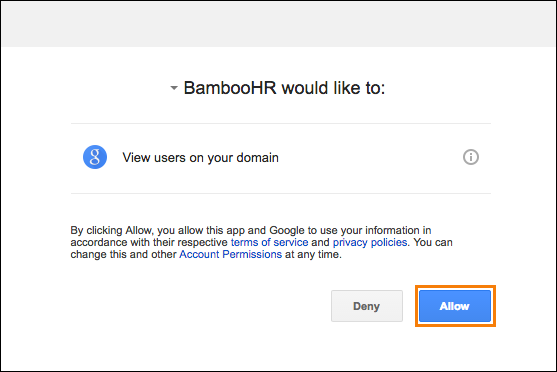The width and height of the screenshot is (557, 372).
Task: Click the blue Allow button
Action: (455, 306)
